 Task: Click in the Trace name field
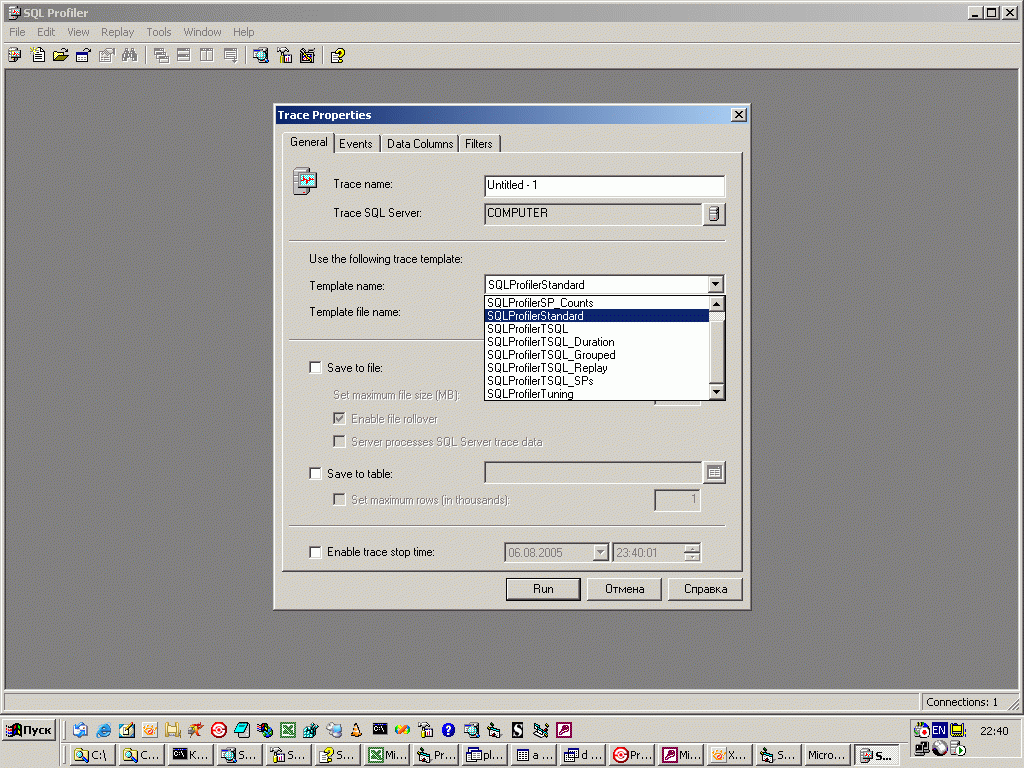(x=605, y=185)
